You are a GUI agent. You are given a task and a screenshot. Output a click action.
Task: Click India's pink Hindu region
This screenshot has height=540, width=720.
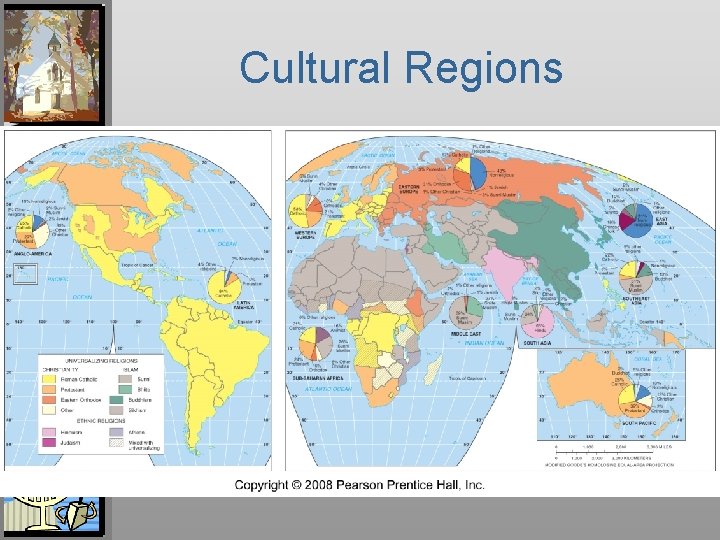point(504,274)
